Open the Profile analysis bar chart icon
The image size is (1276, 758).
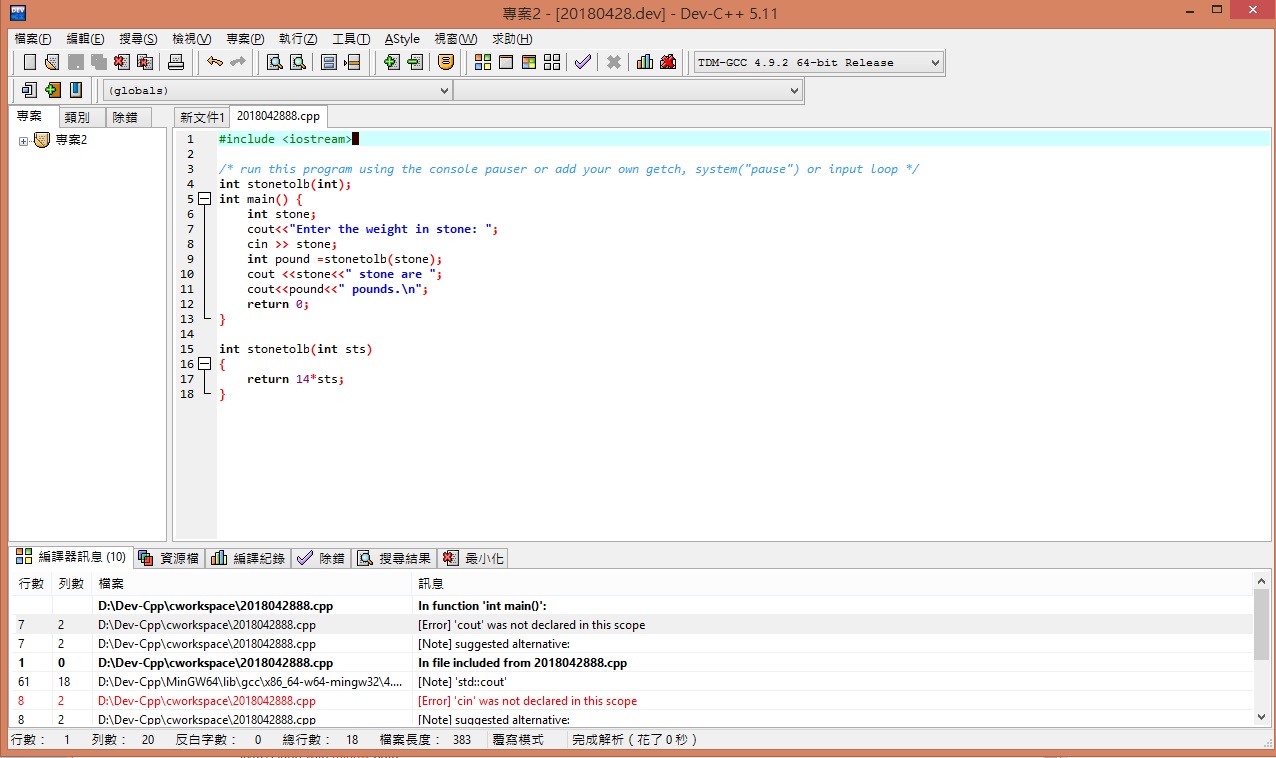coord(645,62)
